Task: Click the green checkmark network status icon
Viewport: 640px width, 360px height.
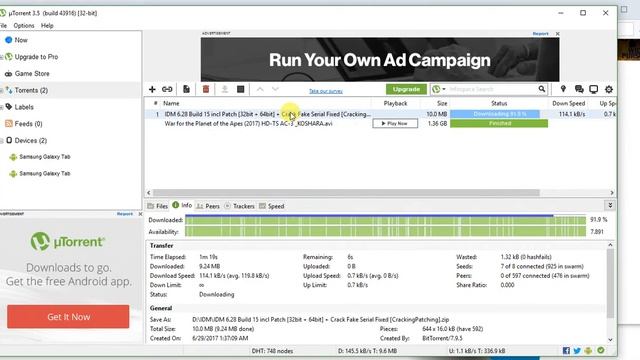Action: pos(601,350)
